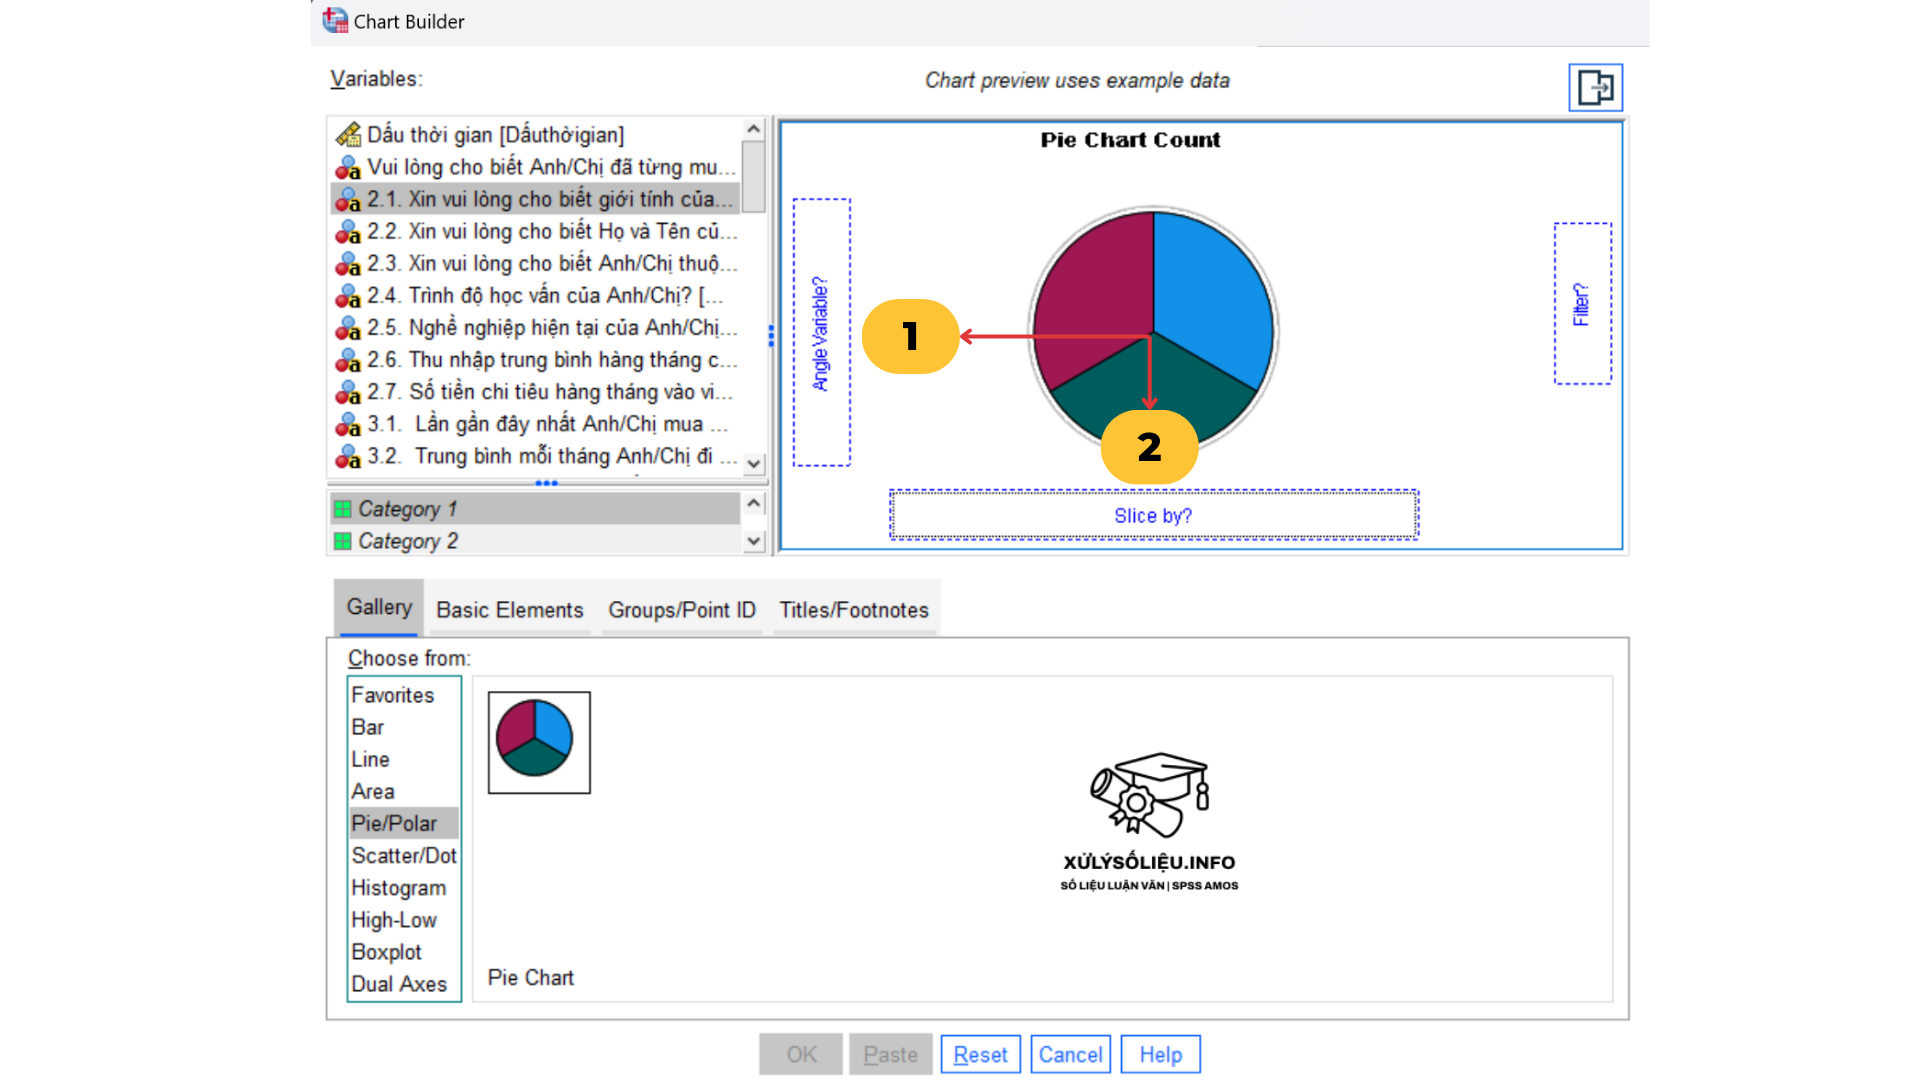This screenshot has width=1920, height=1080.
Task: Click the nominal icon of variable 2.4
Action: (348, 295)
